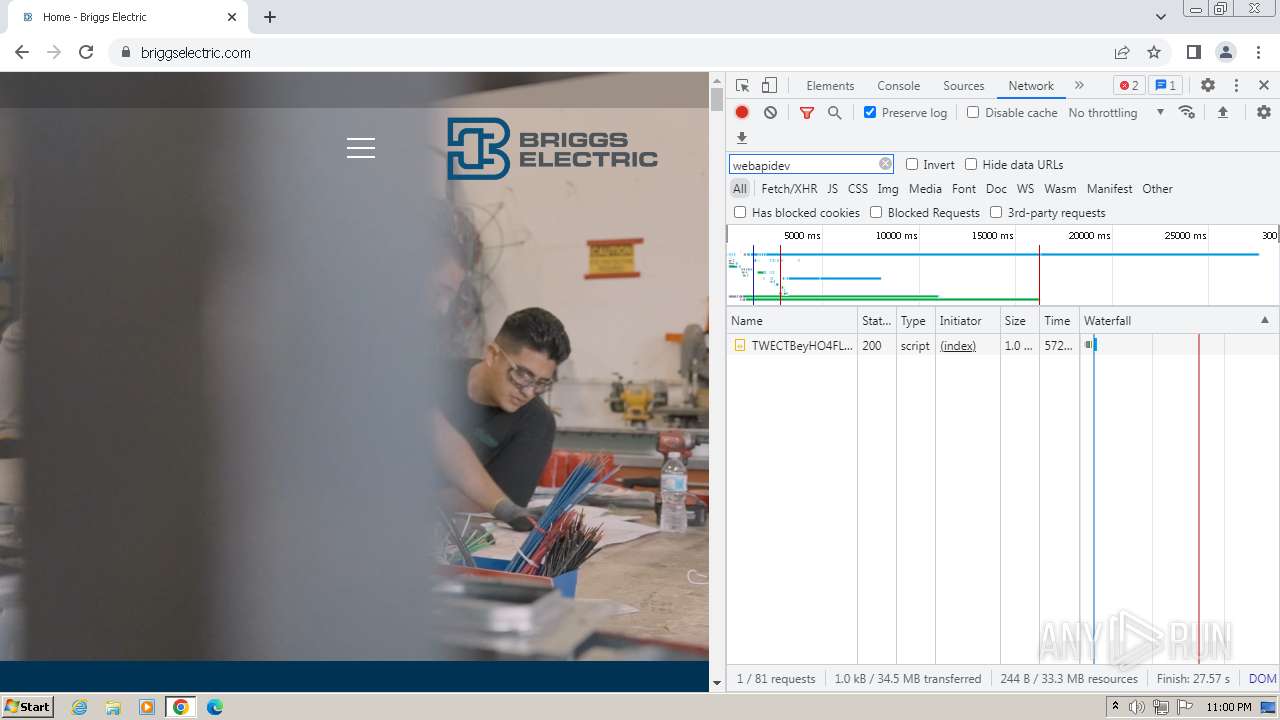
Task: Open Chrome three-dot menu
Action: coord(1258,52)
